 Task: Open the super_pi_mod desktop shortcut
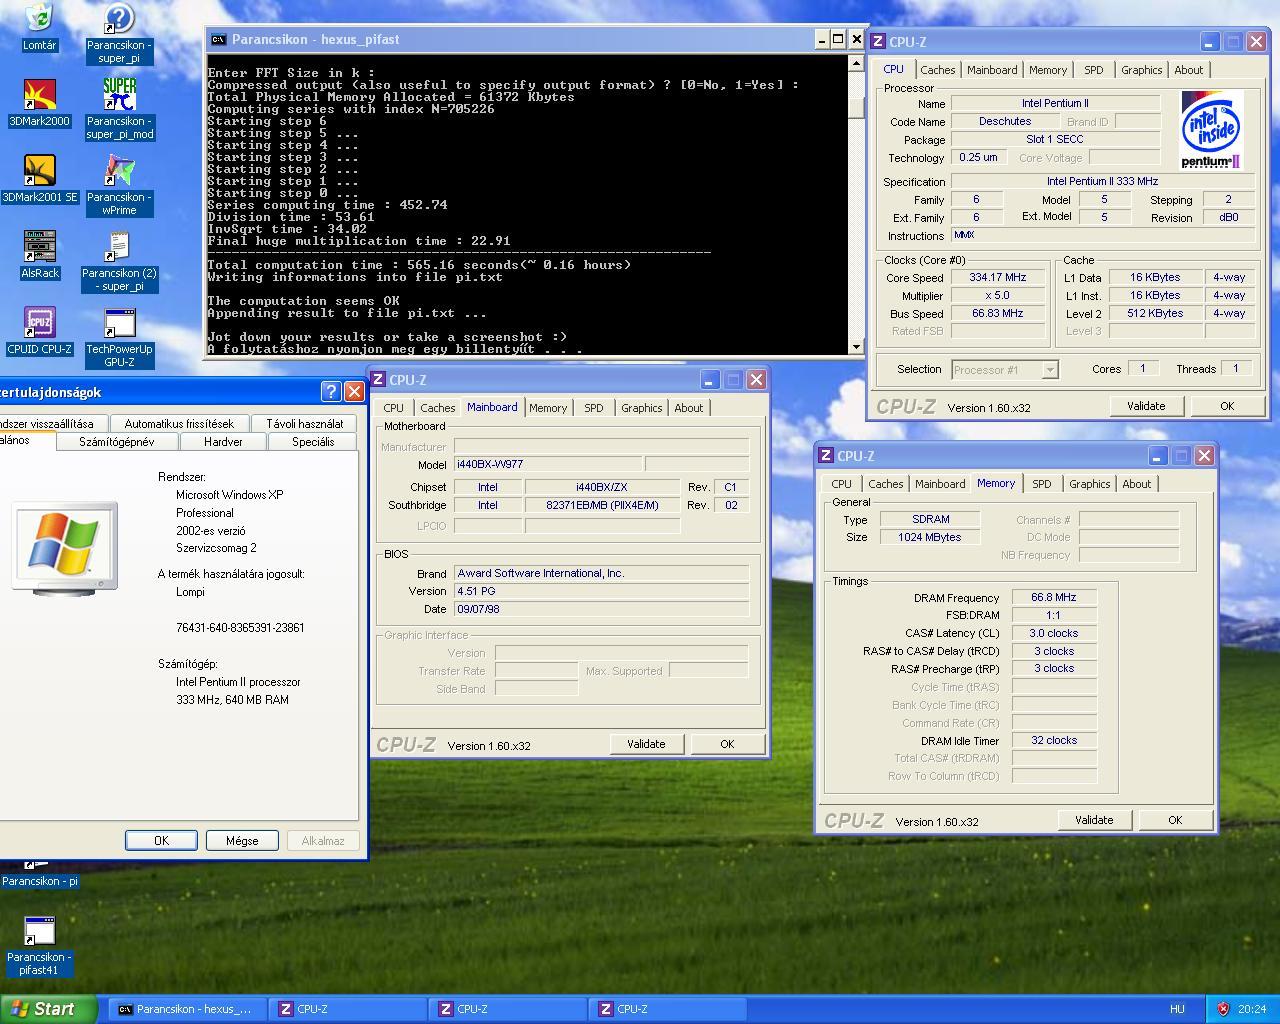click(x=119, y=109)
